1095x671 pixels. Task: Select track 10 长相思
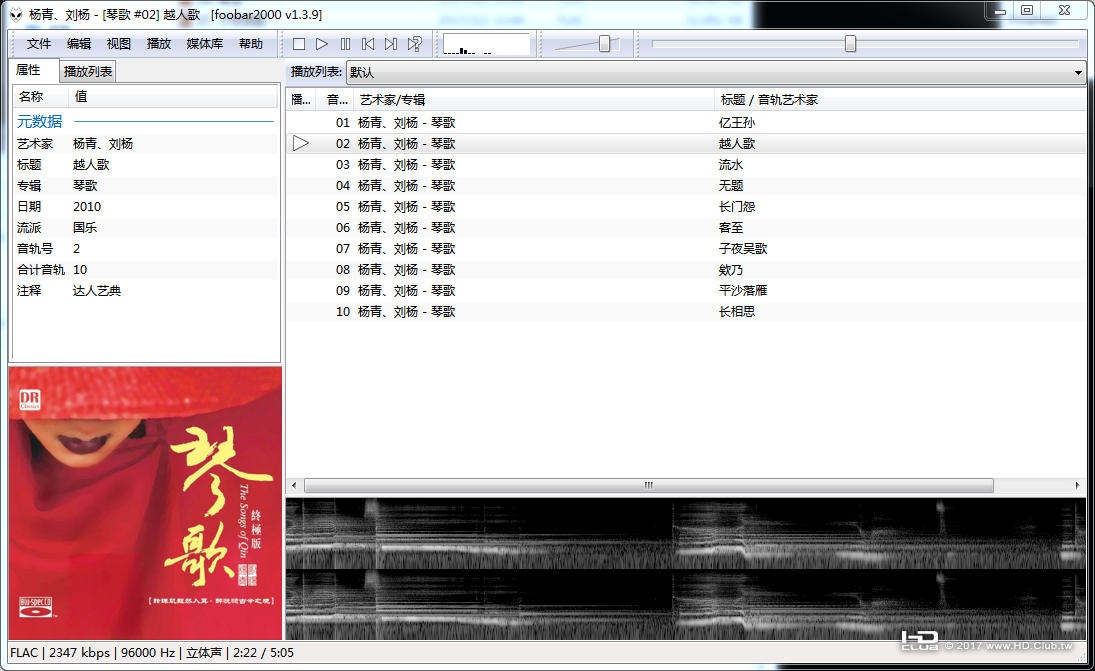coord(686,311)
